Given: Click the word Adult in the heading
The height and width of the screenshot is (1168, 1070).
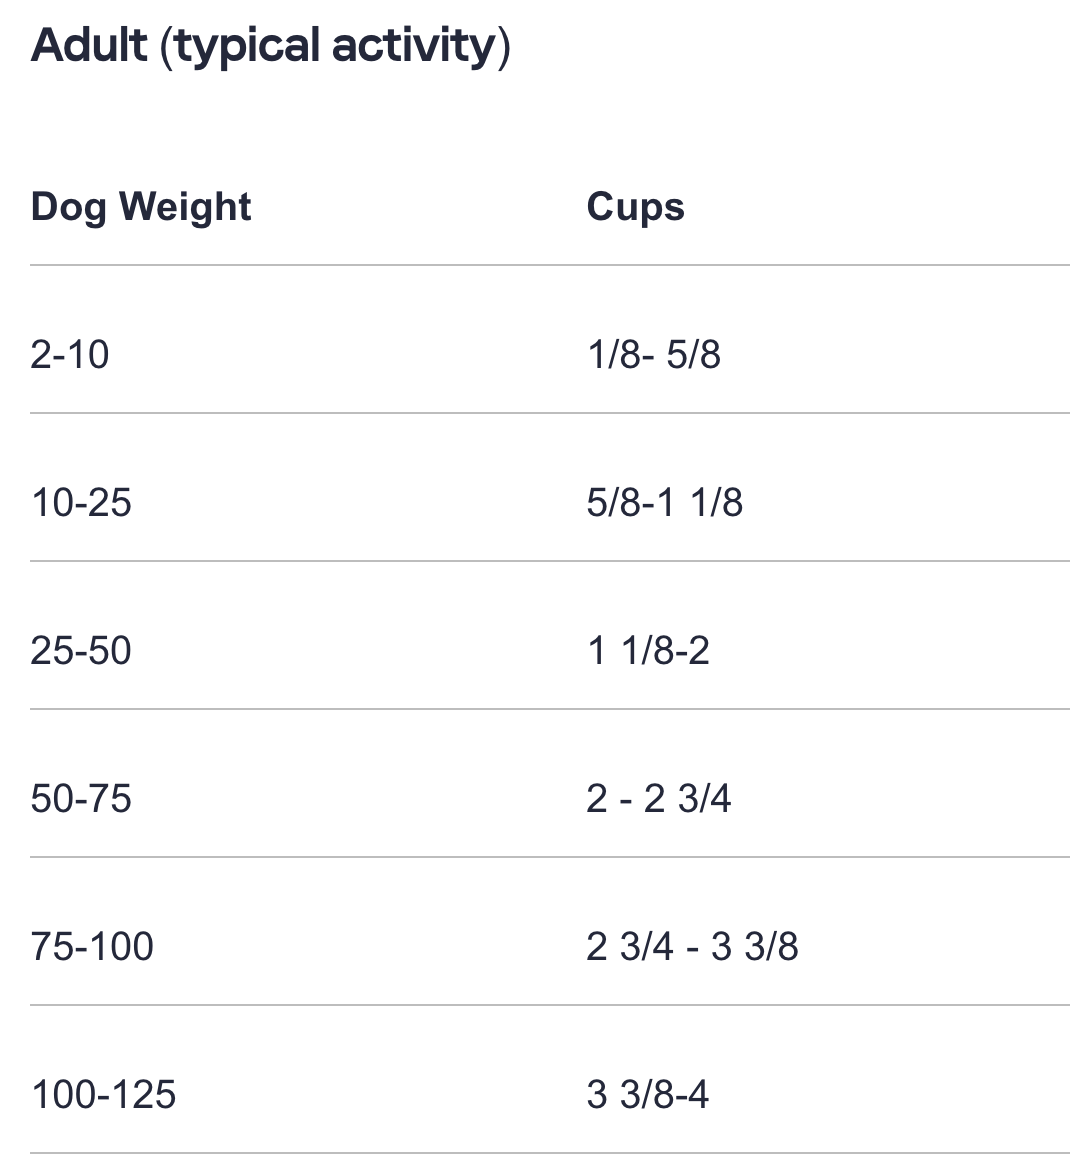Looking at the screenshot, I should coord(89,47).
